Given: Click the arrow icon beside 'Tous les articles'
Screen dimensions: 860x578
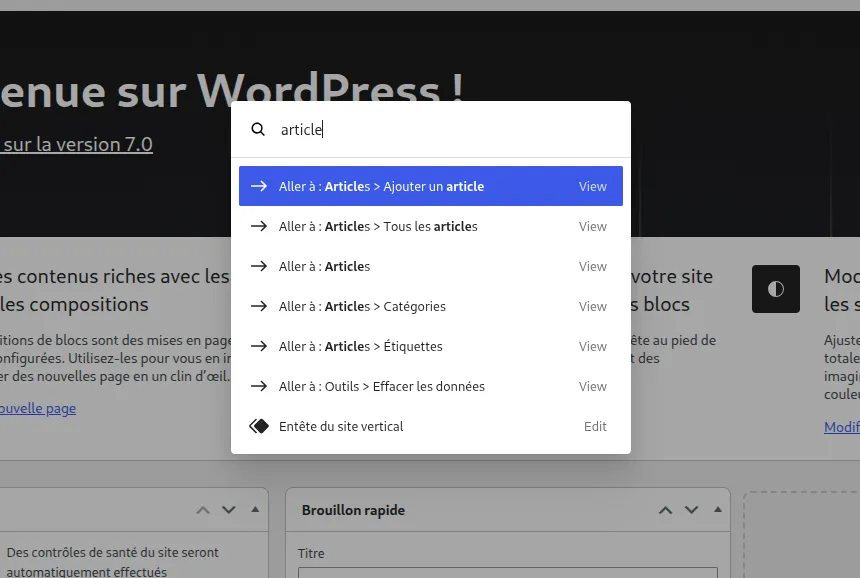Looking at the screenshot, I should click(x=259, y=226).
